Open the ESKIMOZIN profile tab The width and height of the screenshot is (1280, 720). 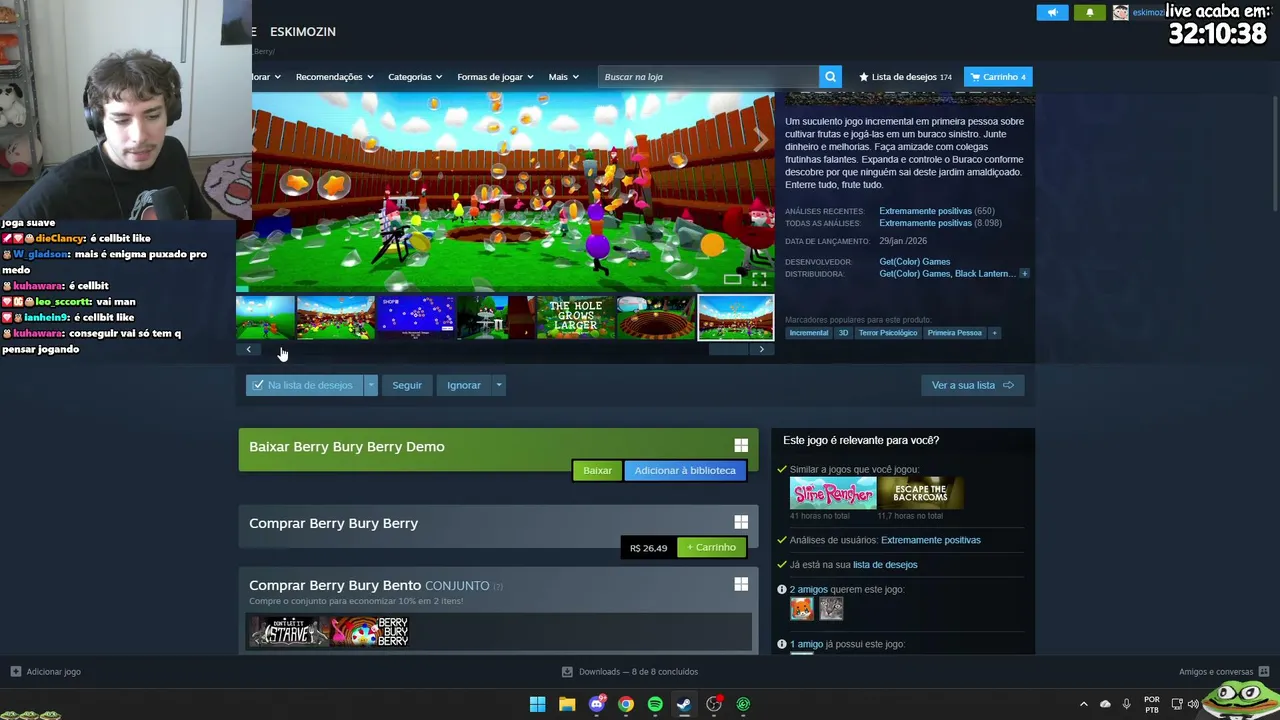302,32
